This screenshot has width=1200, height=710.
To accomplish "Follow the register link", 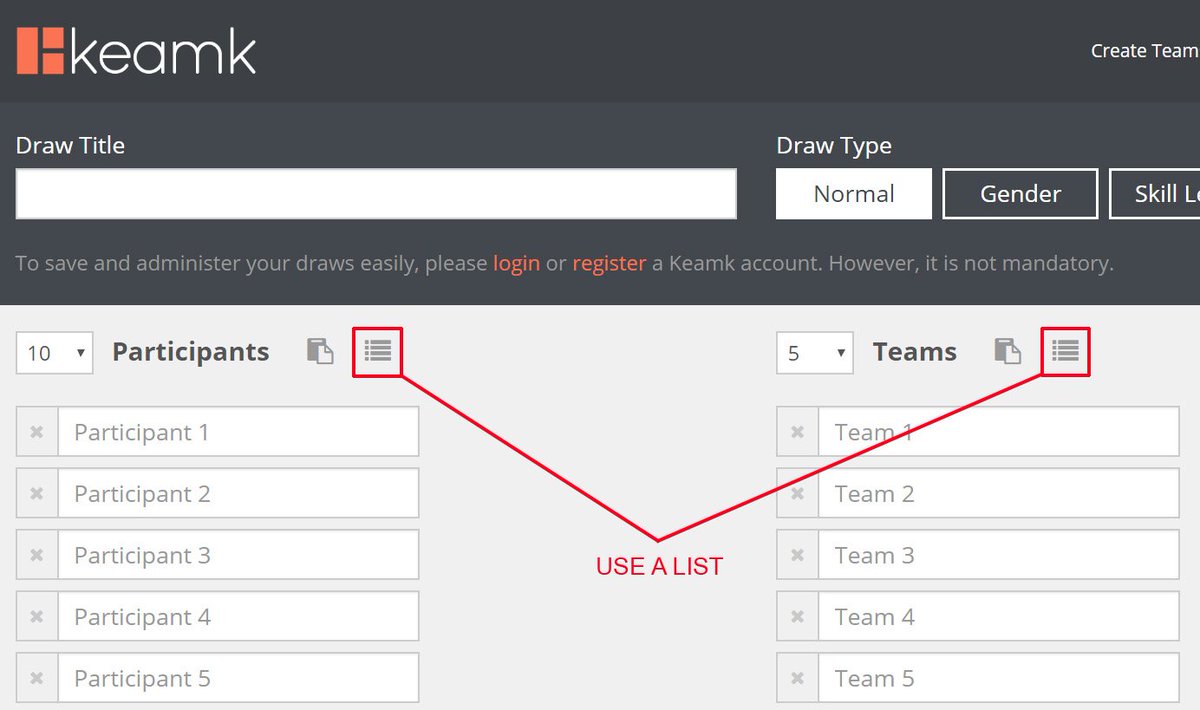I will [x=609, y=264].
